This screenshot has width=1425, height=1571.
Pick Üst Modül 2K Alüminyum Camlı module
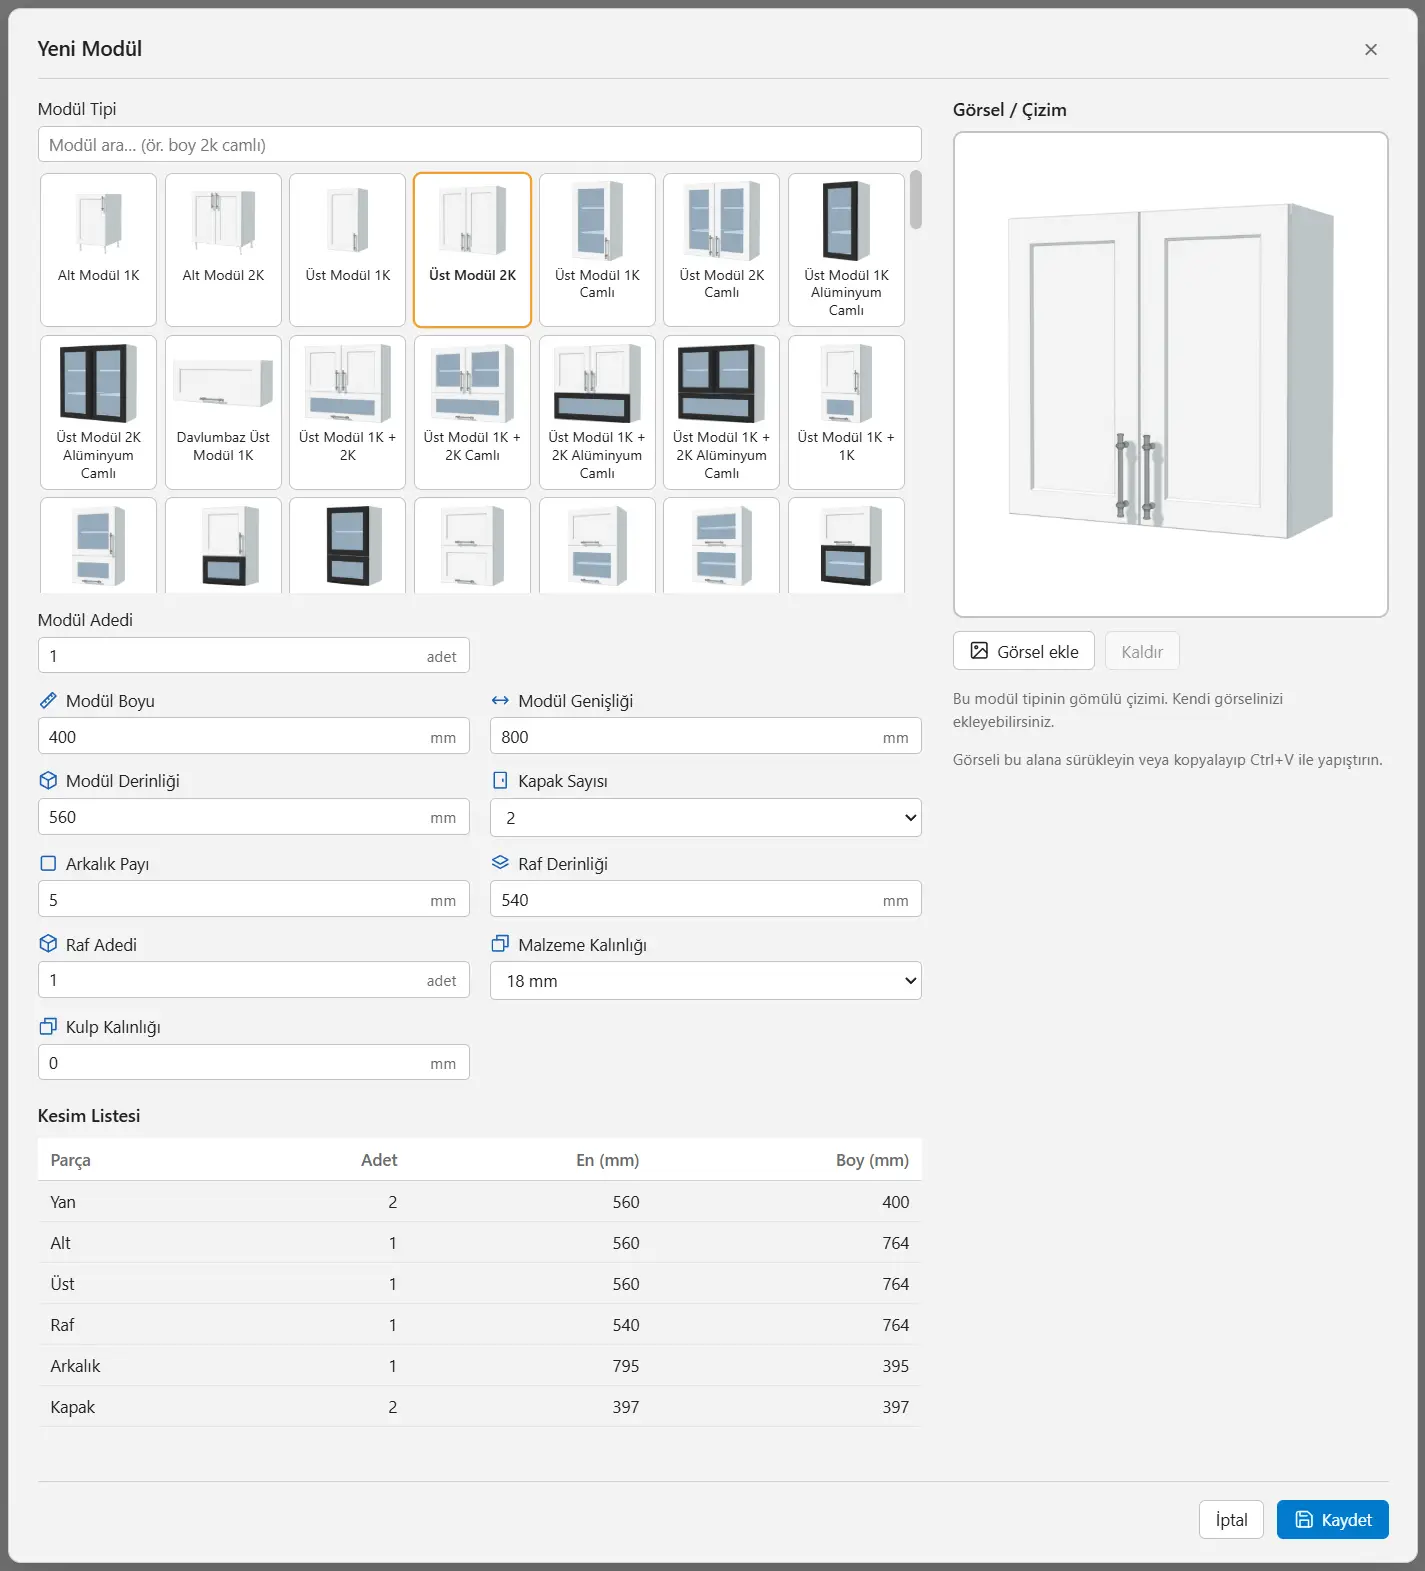[x=98, y=412]
